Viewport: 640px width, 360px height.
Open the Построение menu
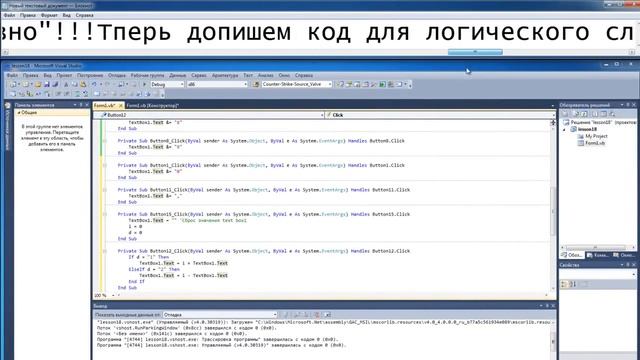tap(90, 76)
